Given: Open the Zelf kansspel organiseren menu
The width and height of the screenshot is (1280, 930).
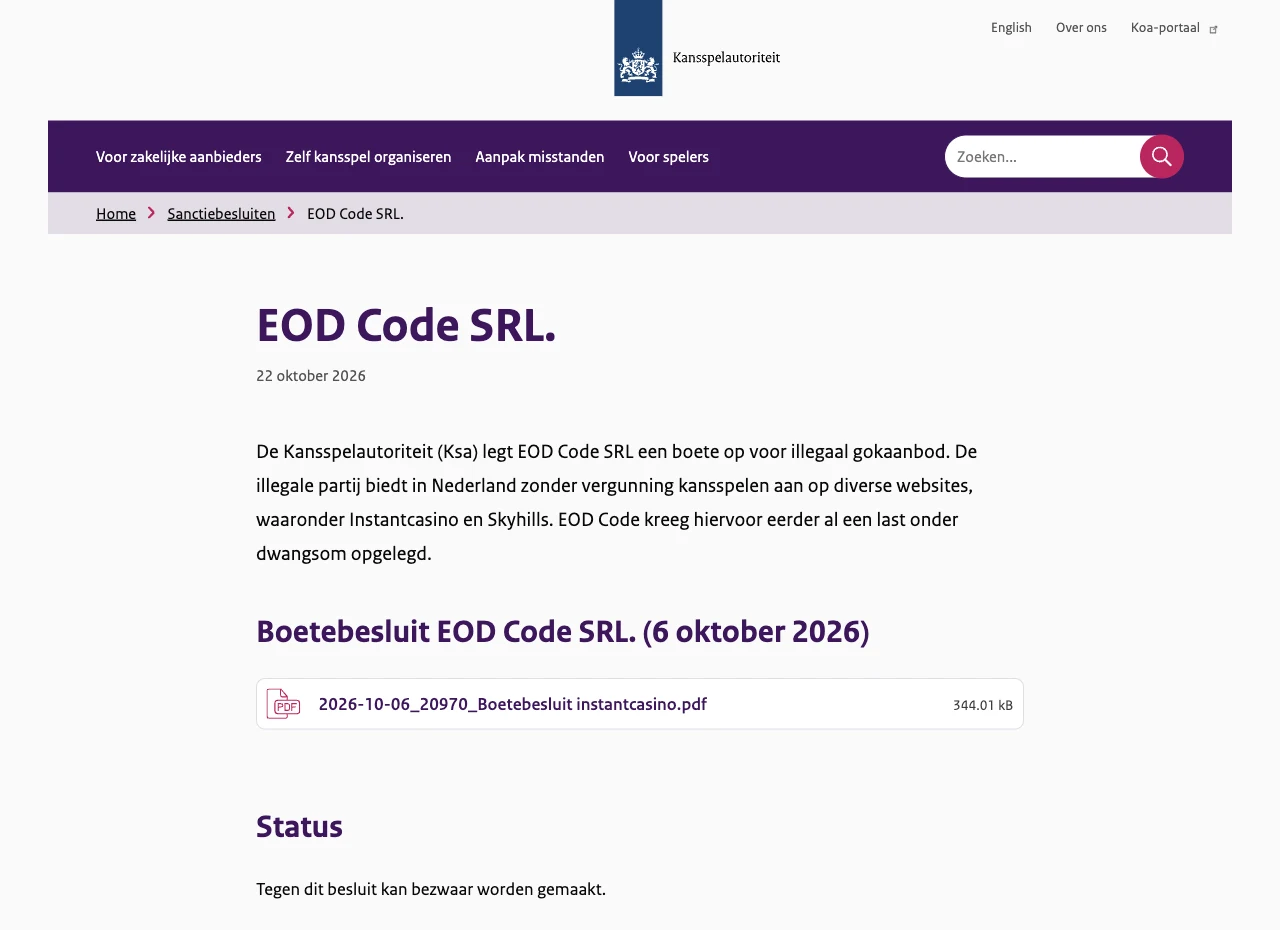Looking at the screenshot, I should (x=368, y=157).
